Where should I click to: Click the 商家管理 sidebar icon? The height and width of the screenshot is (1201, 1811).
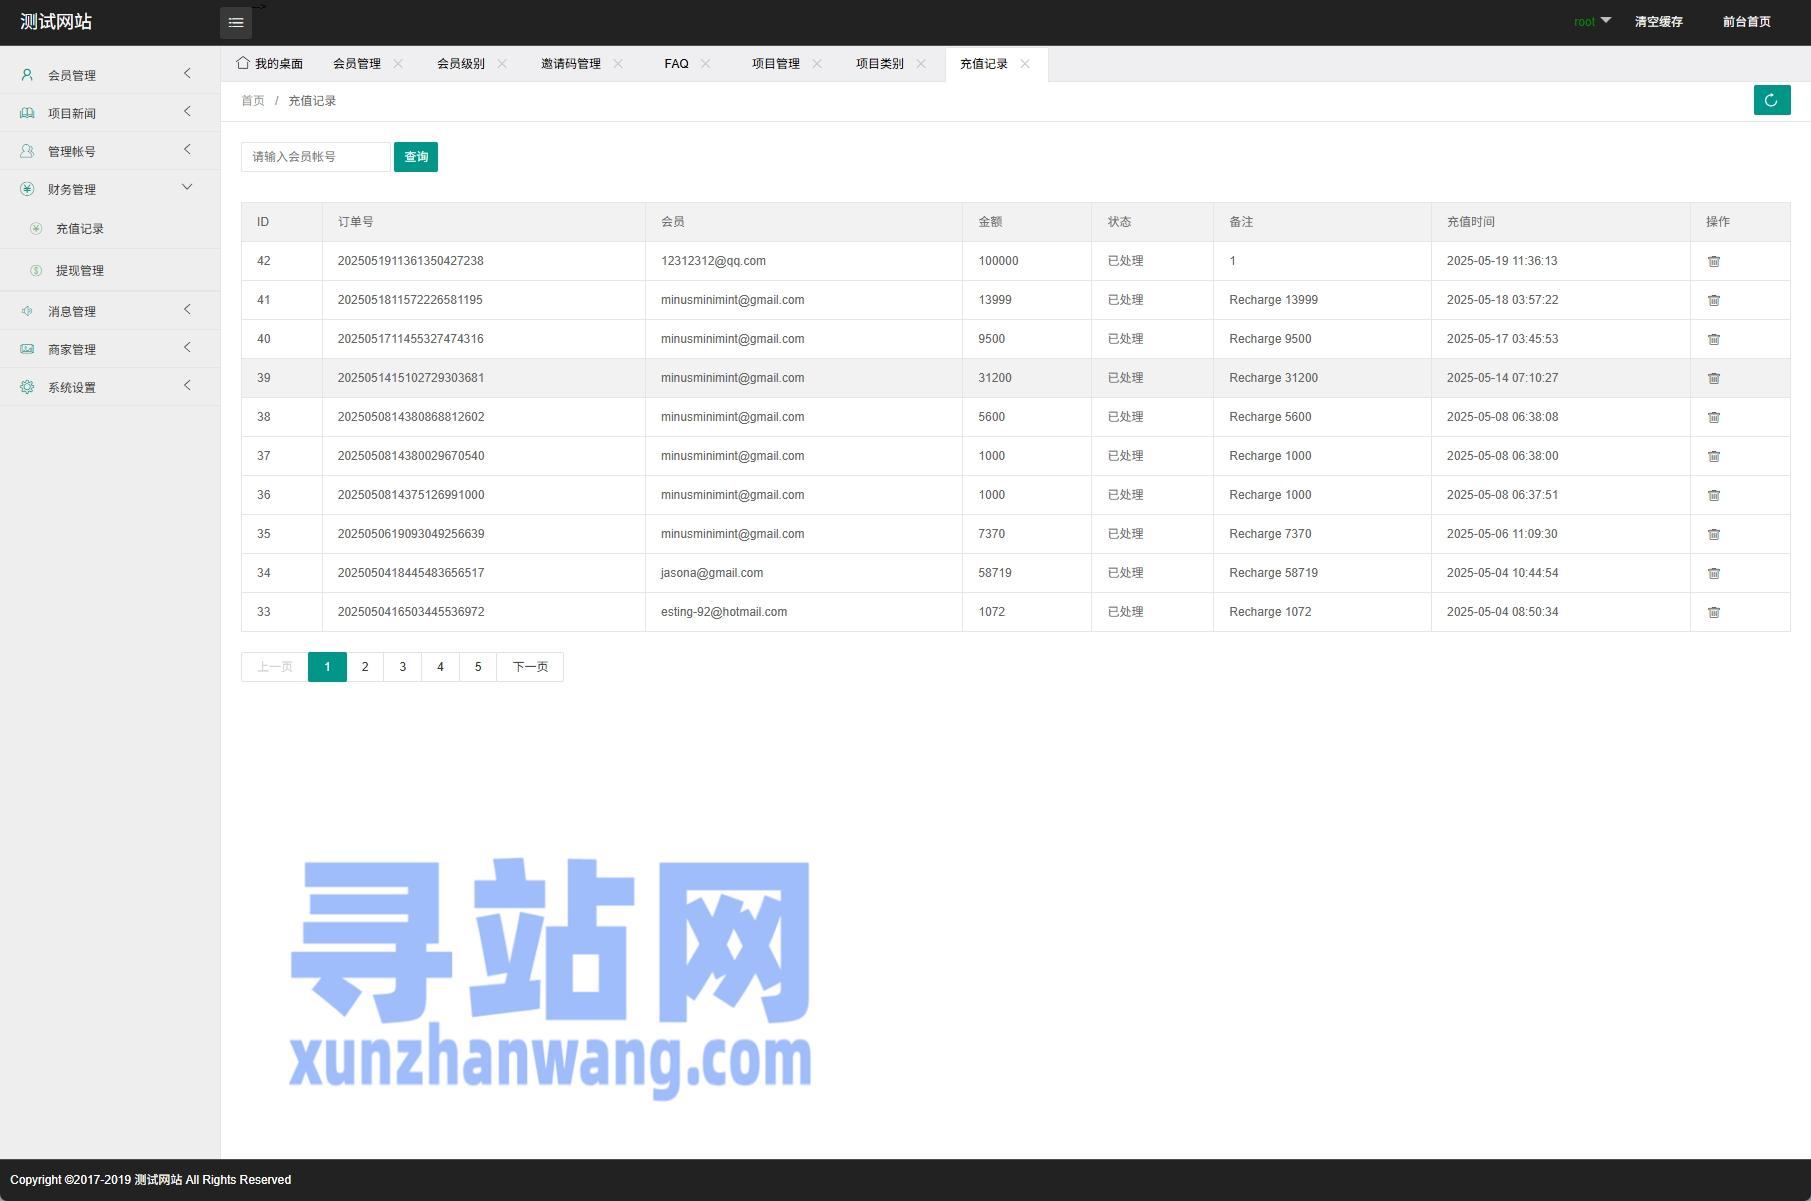pyautogui.click(x=27, y=349)
